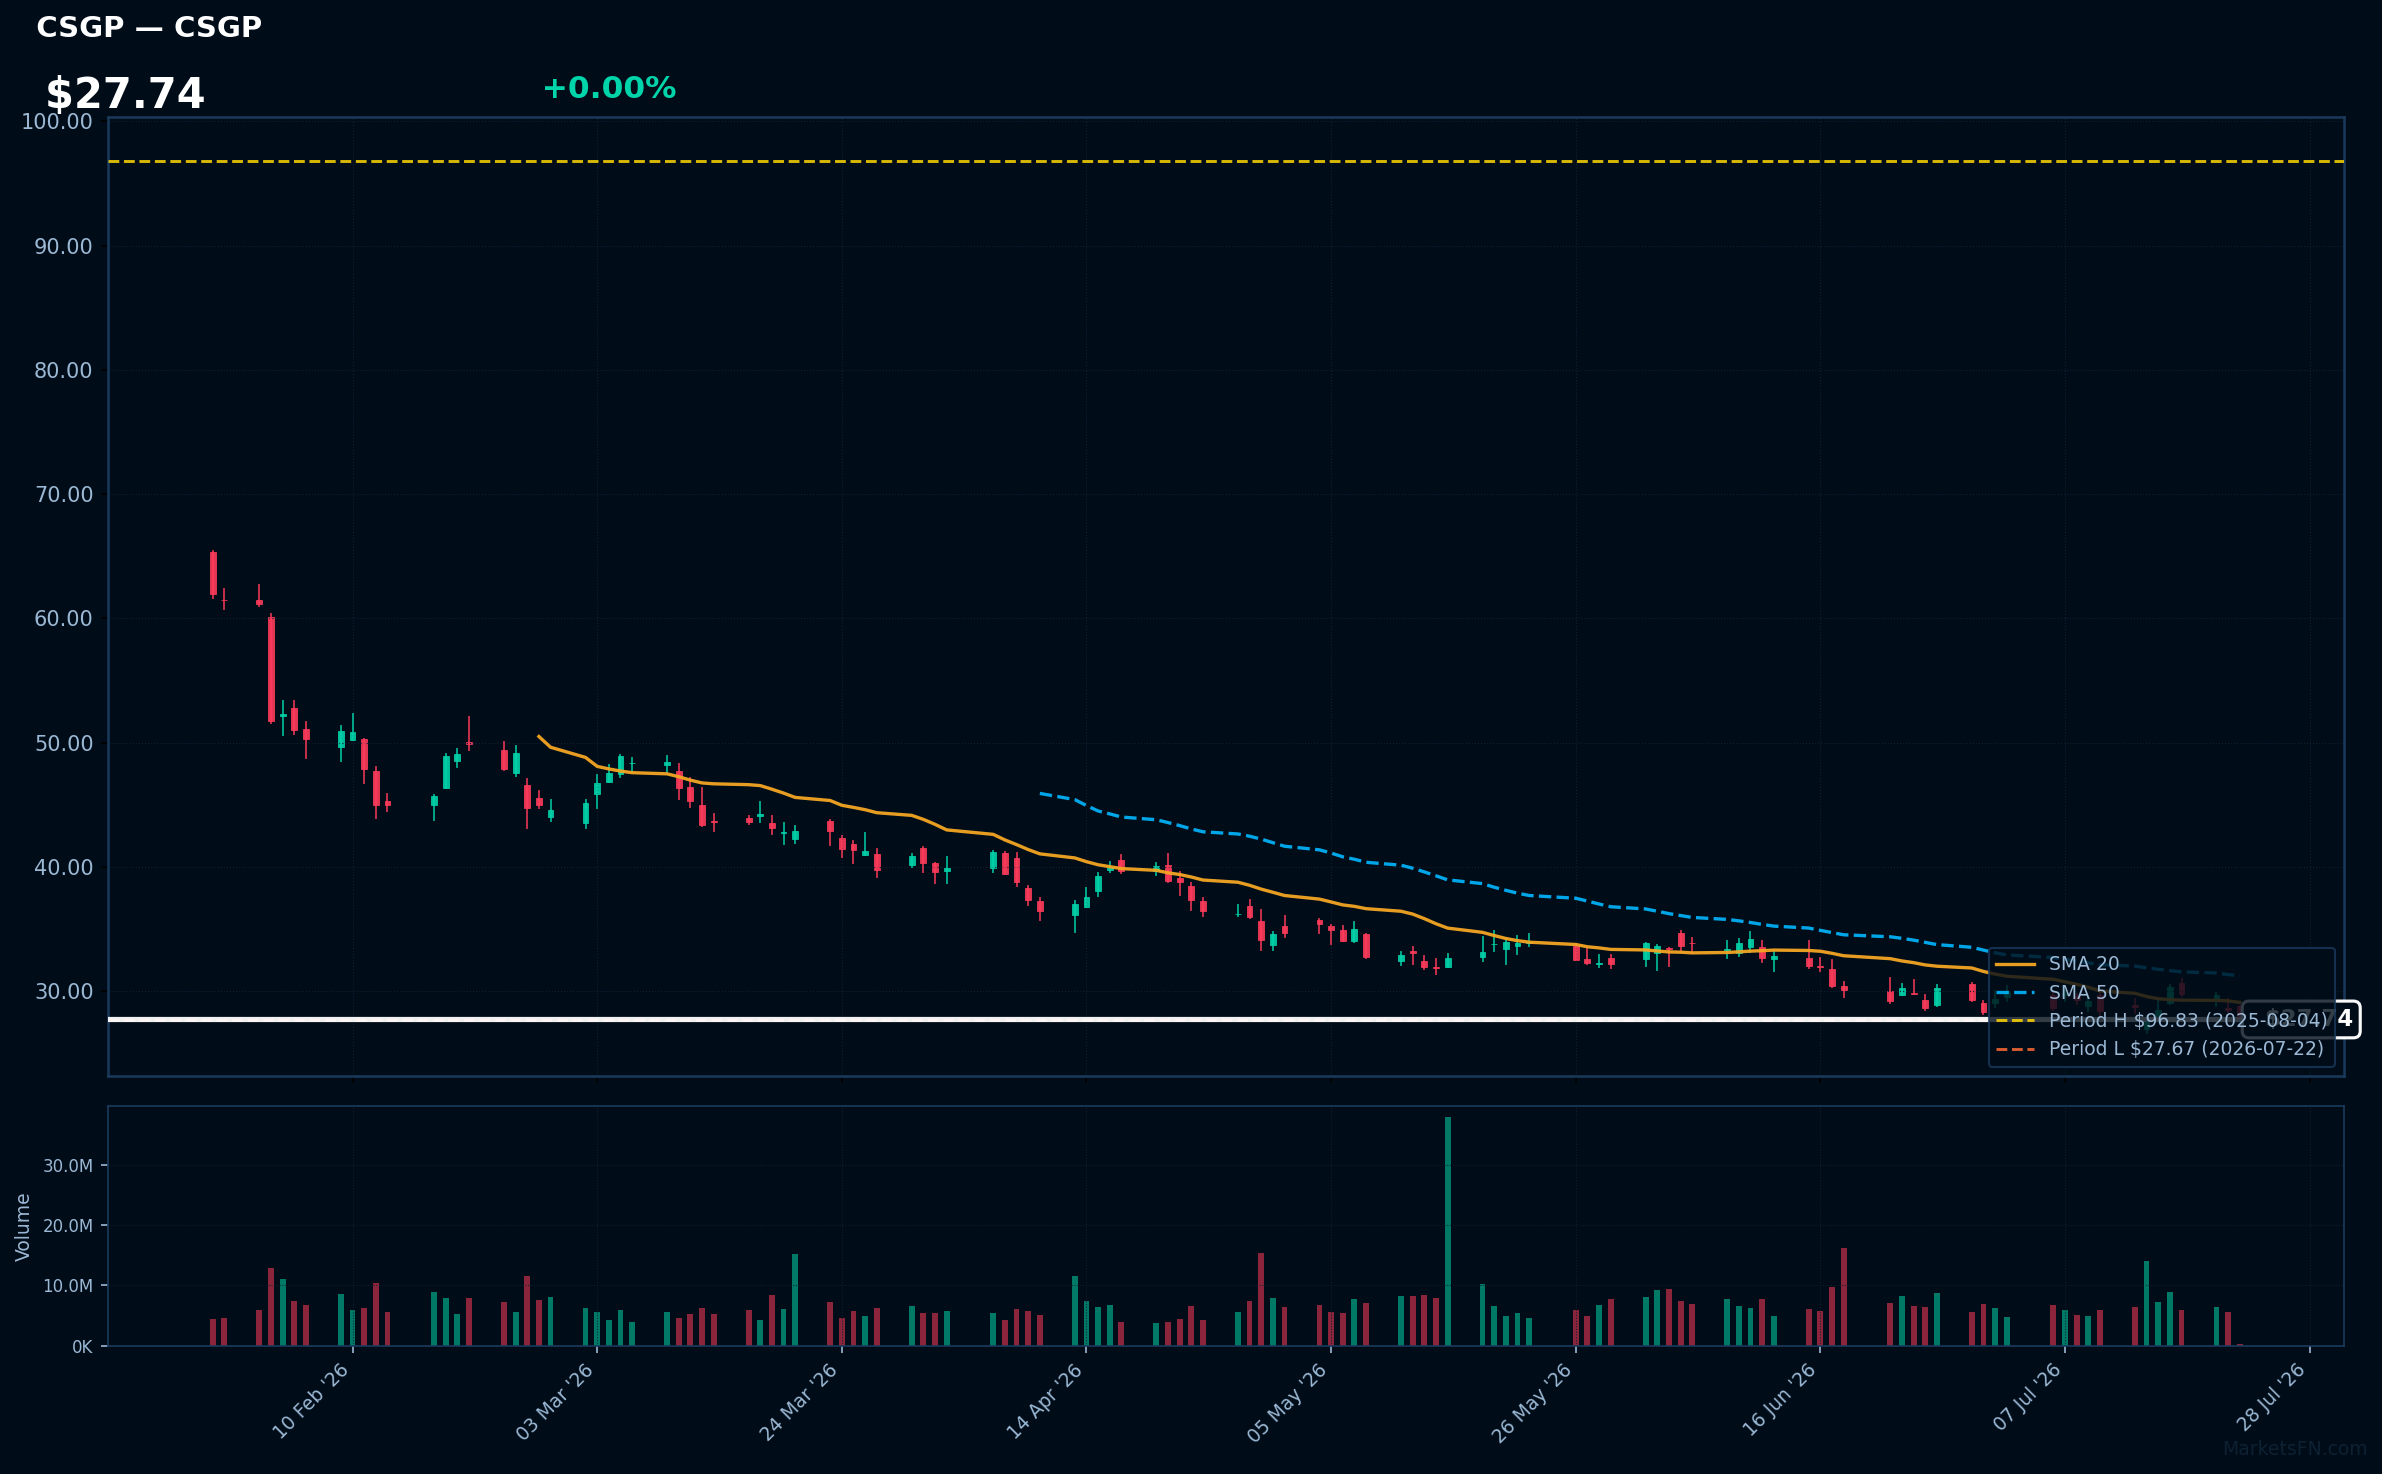Click the "10 Feb '26" date label
The height and width of the screenshot is (1474, 2382).
point(310,1401)
